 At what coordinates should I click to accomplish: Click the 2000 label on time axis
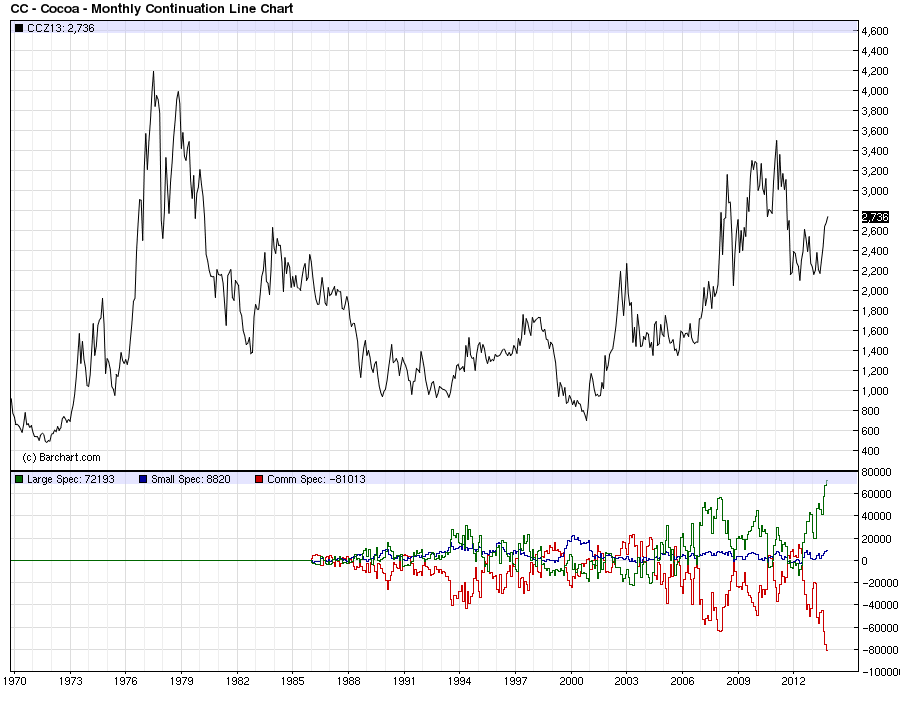pyautogui.click(x=571, y=681)
